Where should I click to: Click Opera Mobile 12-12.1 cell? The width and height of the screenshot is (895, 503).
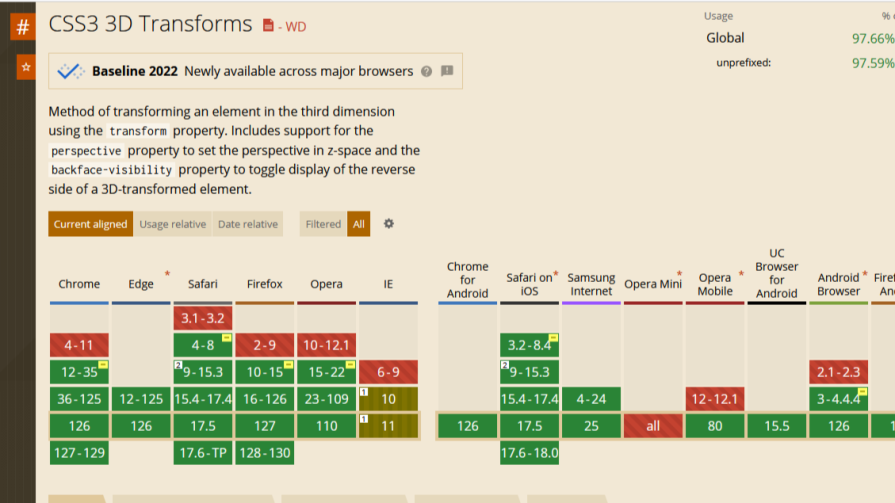pyautogui.click(x=715, y=399)
